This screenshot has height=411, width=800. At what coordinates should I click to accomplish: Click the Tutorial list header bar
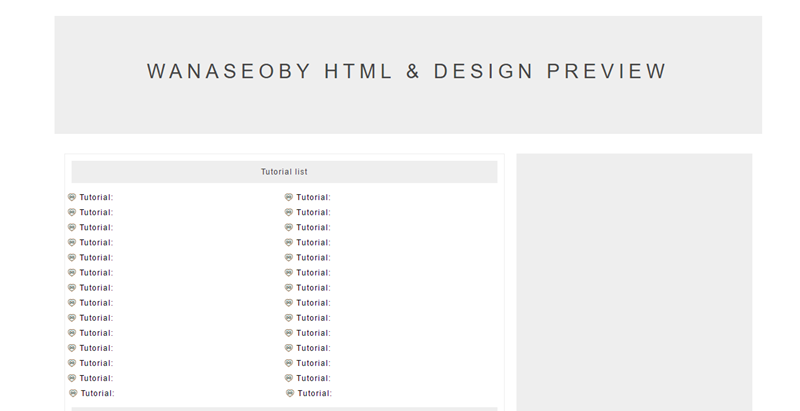pos(284,172)
